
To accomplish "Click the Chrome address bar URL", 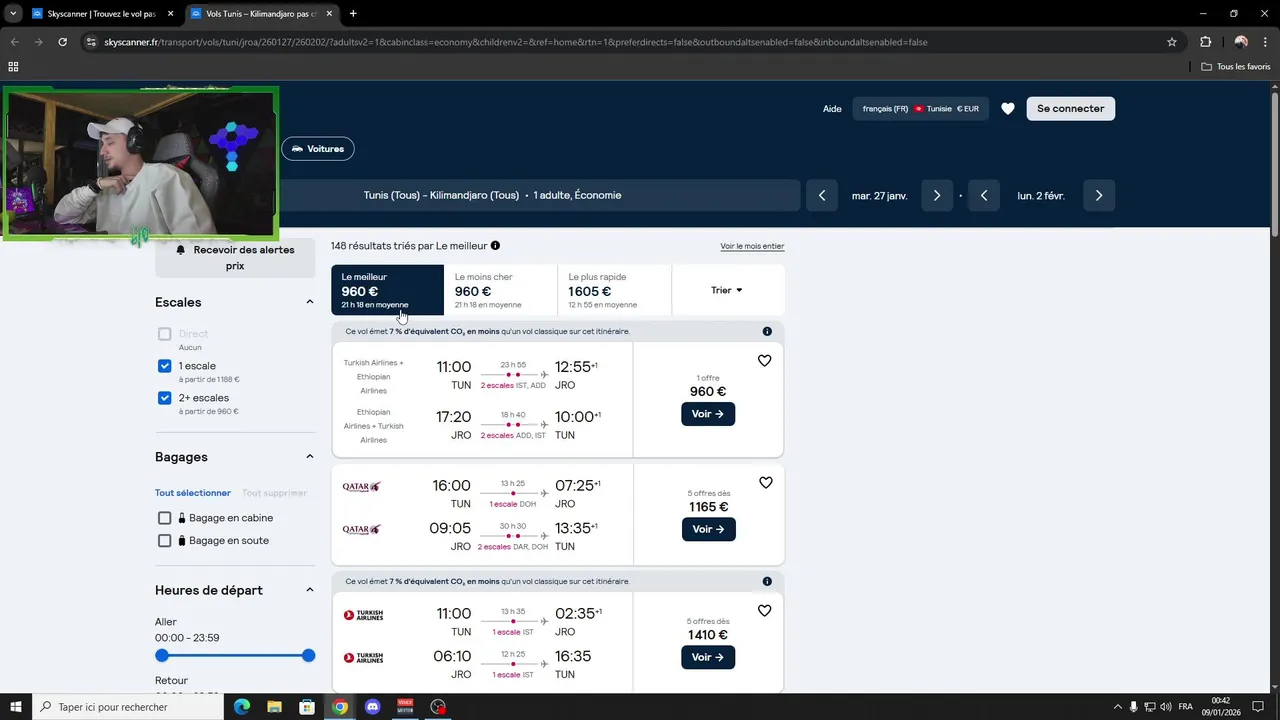I will [x=515, y=42].
